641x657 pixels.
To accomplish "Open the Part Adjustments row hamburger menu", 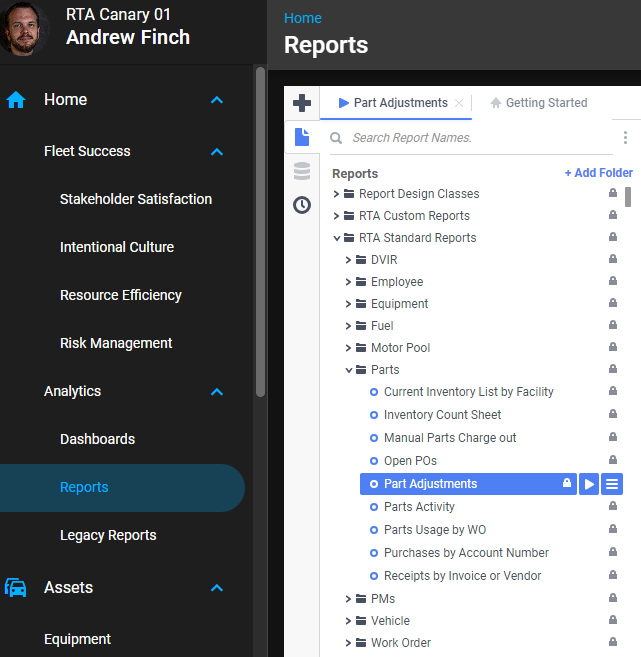I will pos(612,484).
